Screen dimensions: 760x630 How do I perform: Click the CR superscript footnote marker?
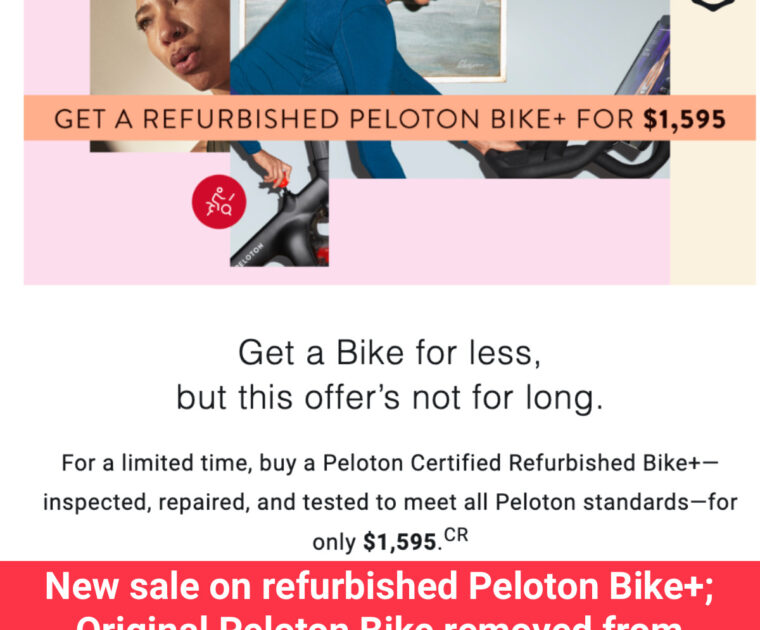(456, 537)
